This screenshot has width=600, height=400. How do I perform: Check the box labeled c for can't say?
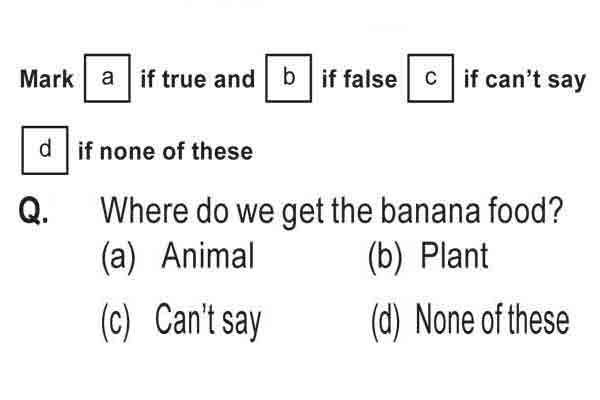tap(431, 78)
